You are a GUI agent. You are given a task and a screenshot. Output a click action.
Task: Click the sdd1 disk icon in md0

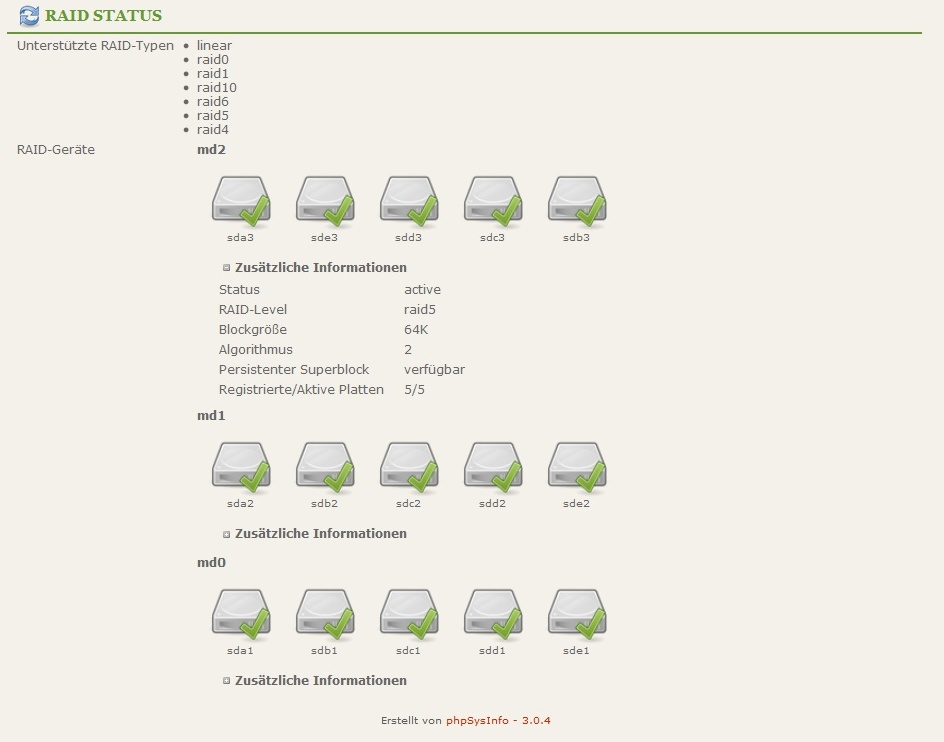pyautogui.click(x=493, y=614)
